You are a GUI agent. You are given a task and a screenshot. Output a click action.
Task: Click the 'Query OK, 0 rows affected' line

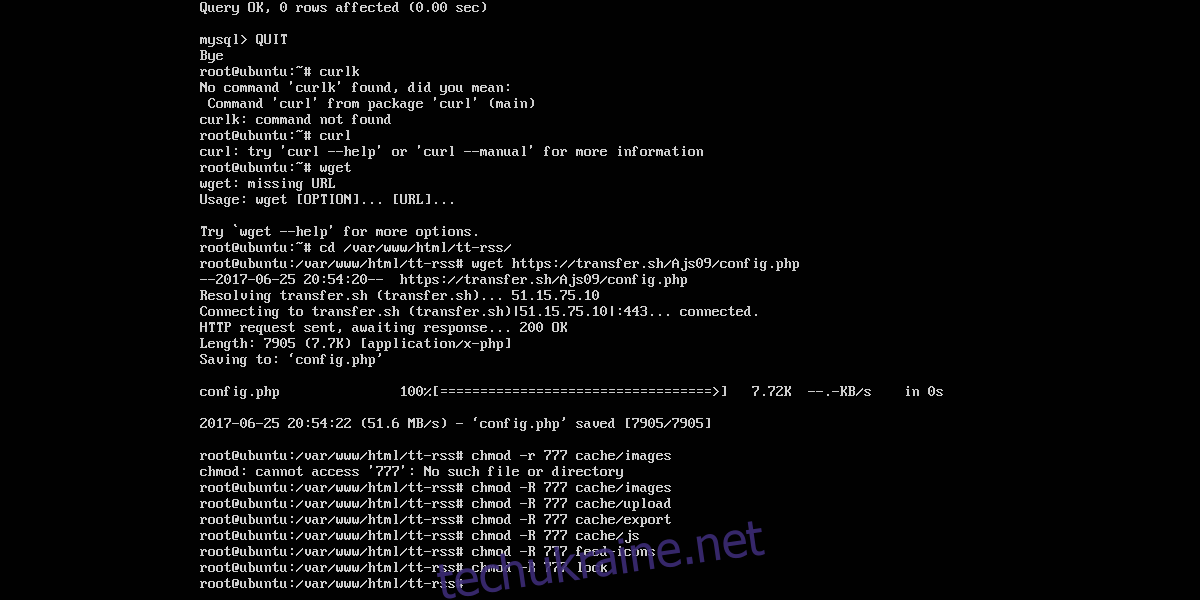343,8
